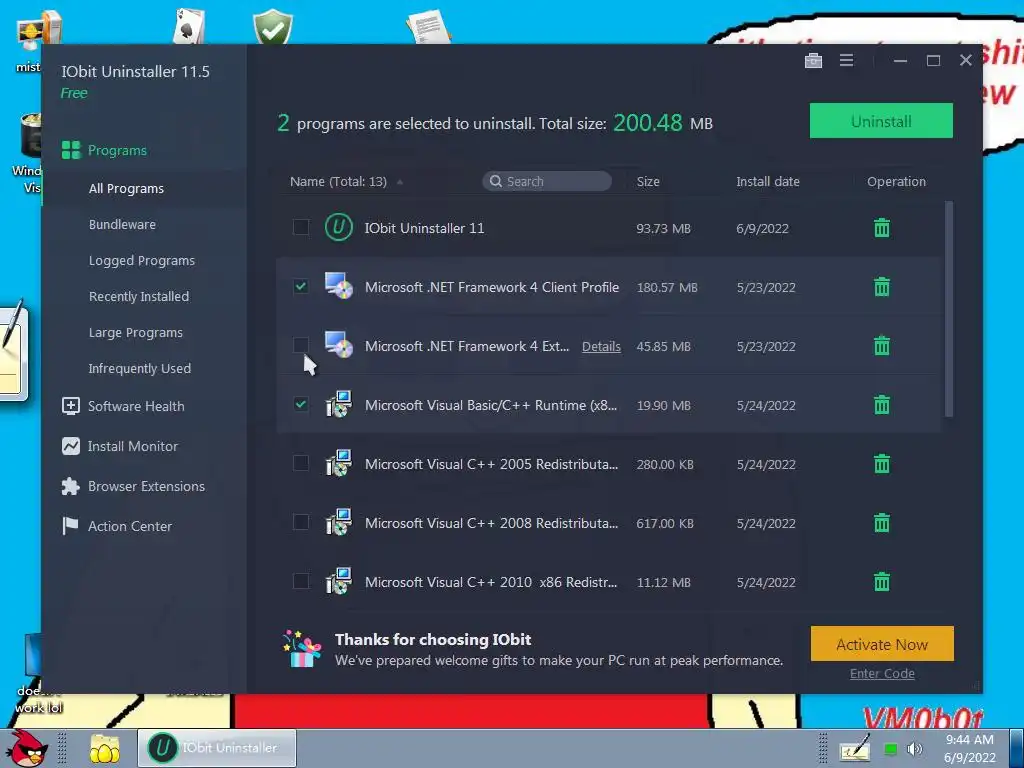Click the program list vertical scrollbar

pos(948,309)
